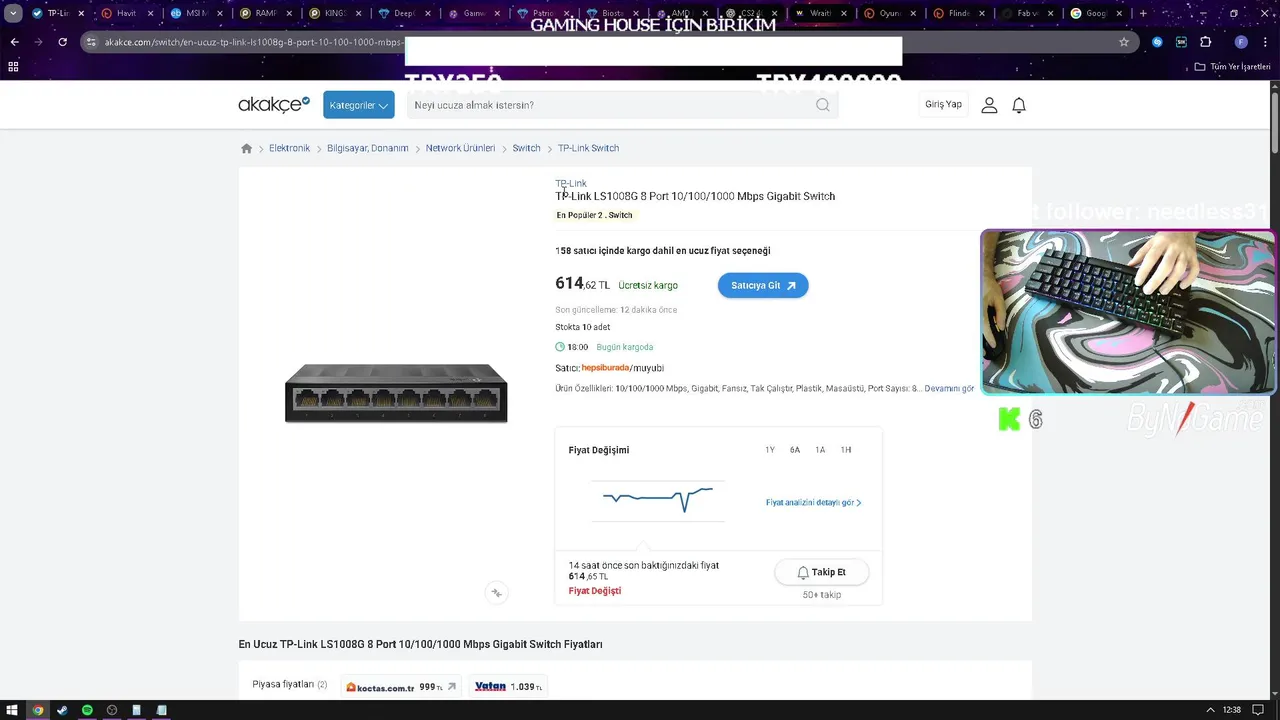The height and width of the screenshot is (720, 1280).
Task: Click the product compare round icon
Action: coord(496,593)
